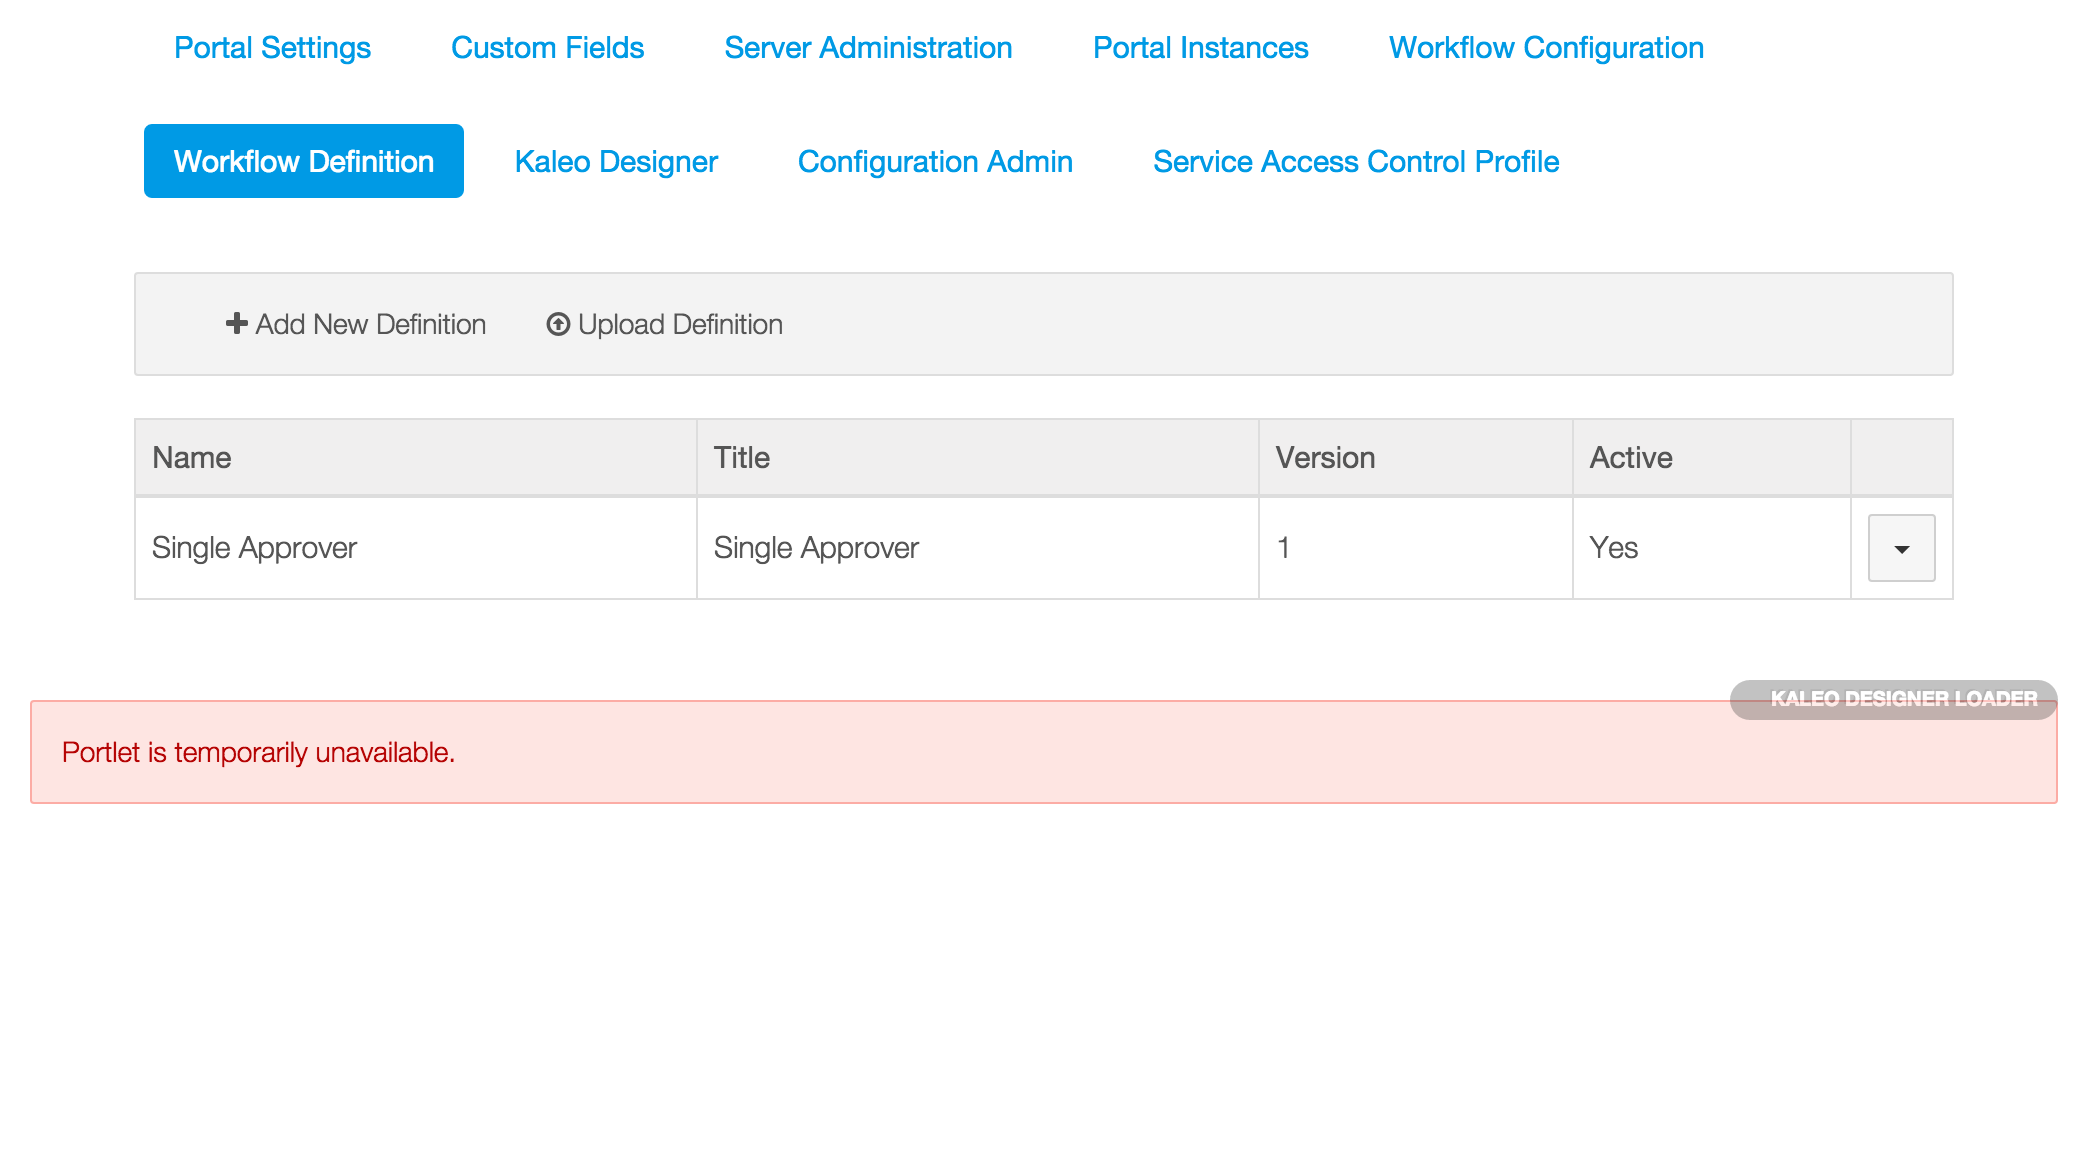Switch to the Kaleo Designer tab

pyautogui.click(x=616, y=161)
